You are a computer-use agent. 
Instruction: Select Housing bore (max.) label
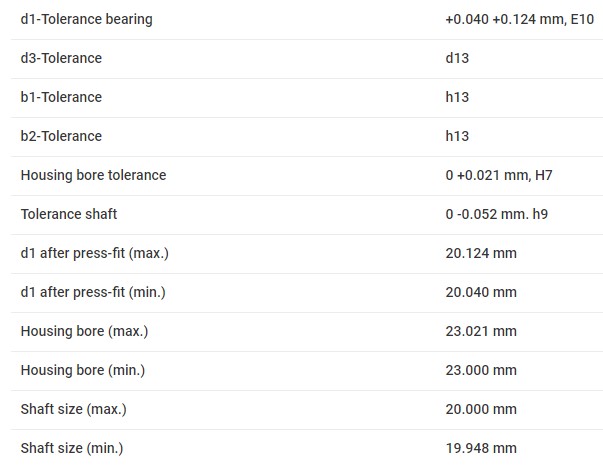click(x=84, y=331)
